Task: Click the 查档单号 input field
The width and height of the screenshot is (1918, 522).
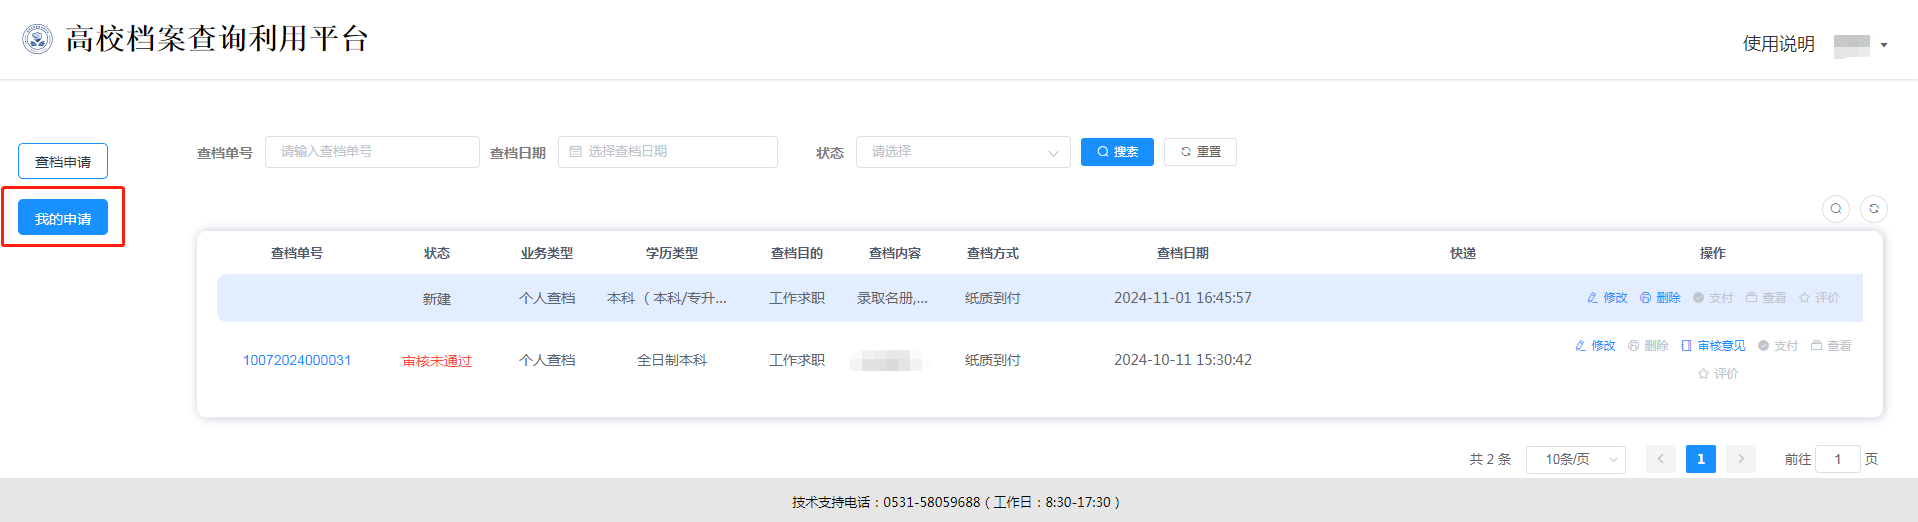Action: click(x=371, y=152)
